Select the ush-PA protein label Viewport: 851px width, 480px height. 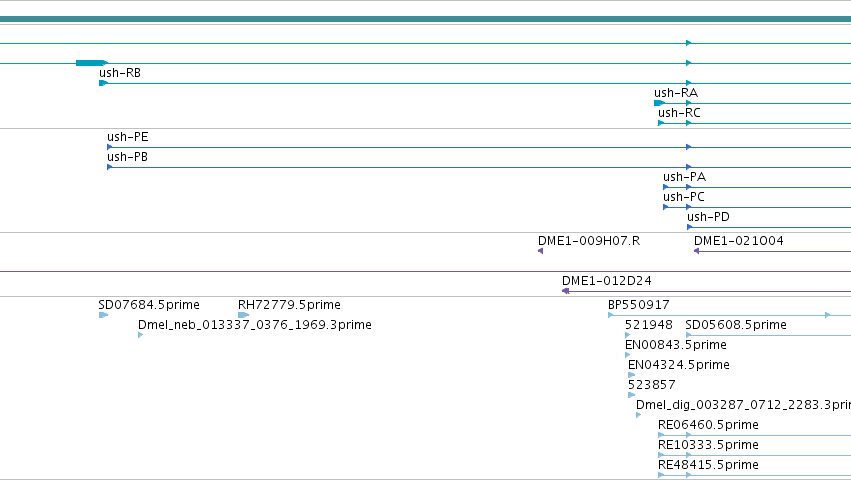684,177
